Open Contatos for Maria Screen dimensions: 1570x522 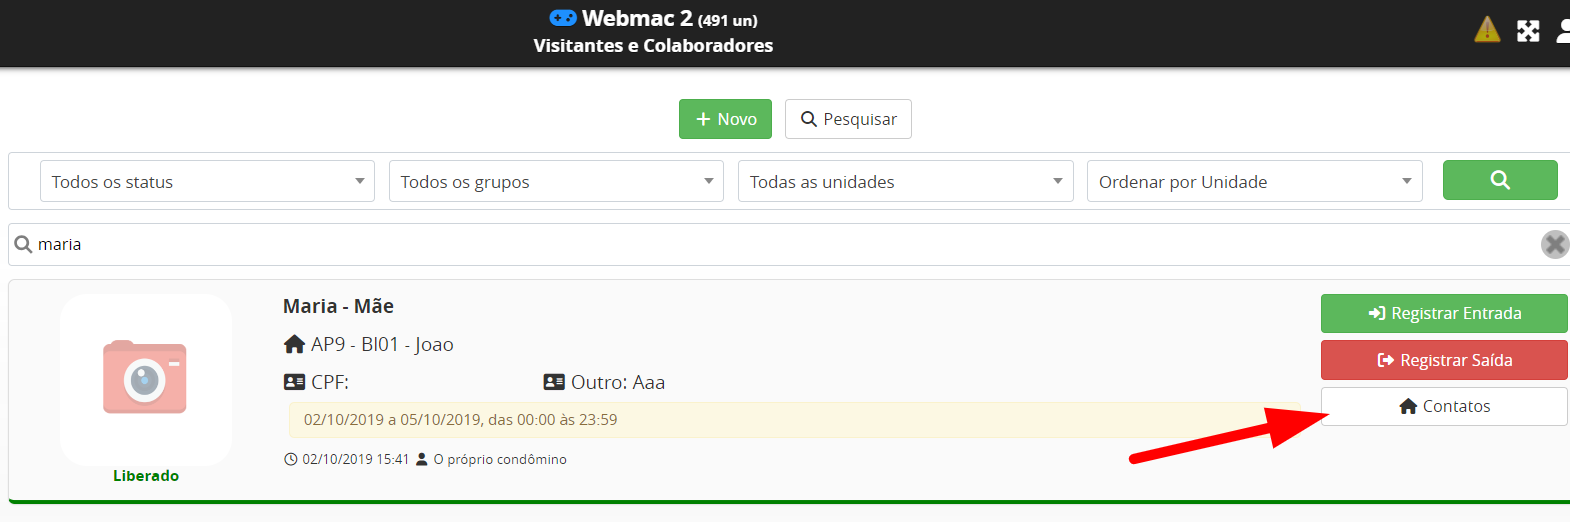[x=1443, y=406]
